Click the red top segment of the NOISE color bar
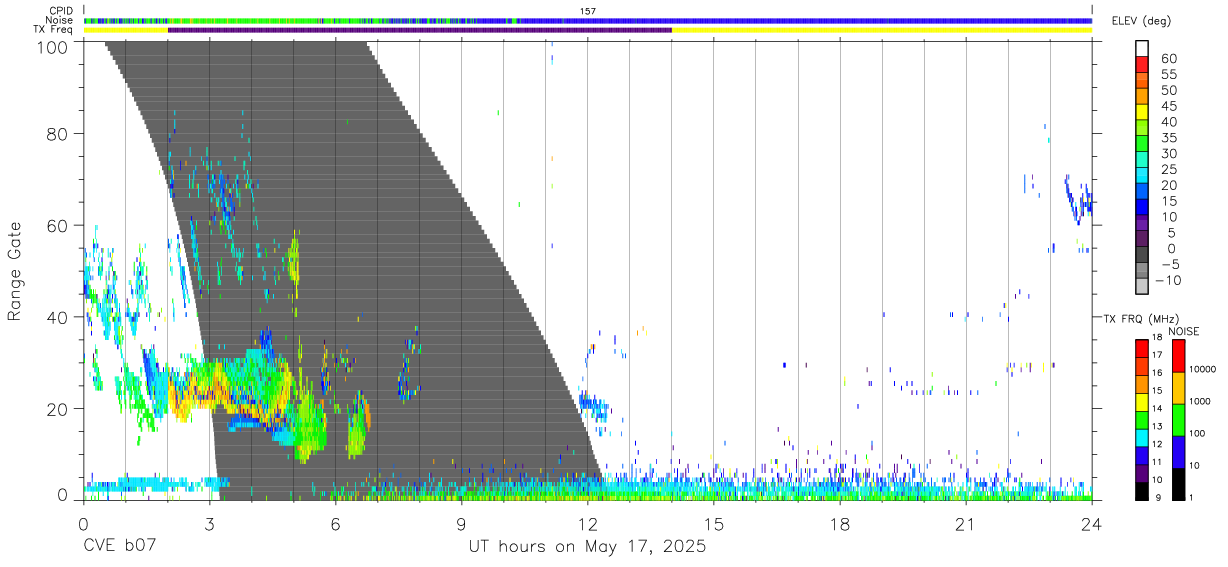The image size is (1228, 567). (1180, 356)
